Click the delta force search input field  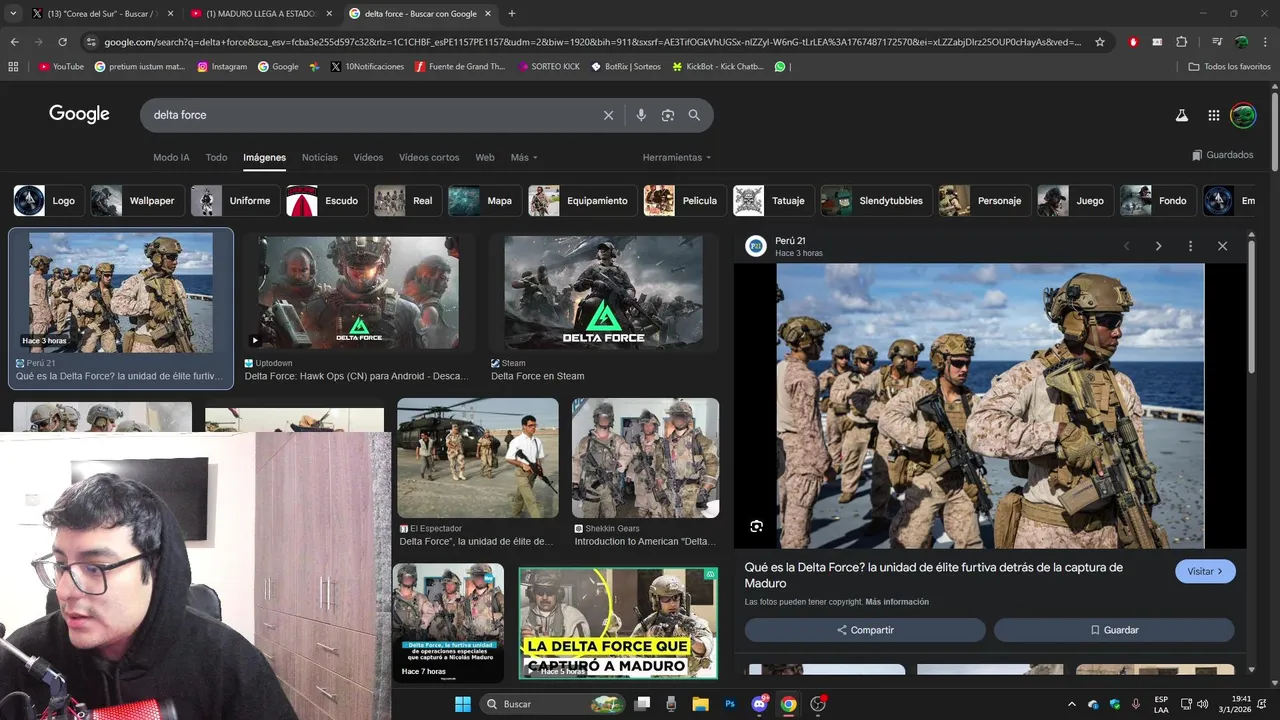370,115
